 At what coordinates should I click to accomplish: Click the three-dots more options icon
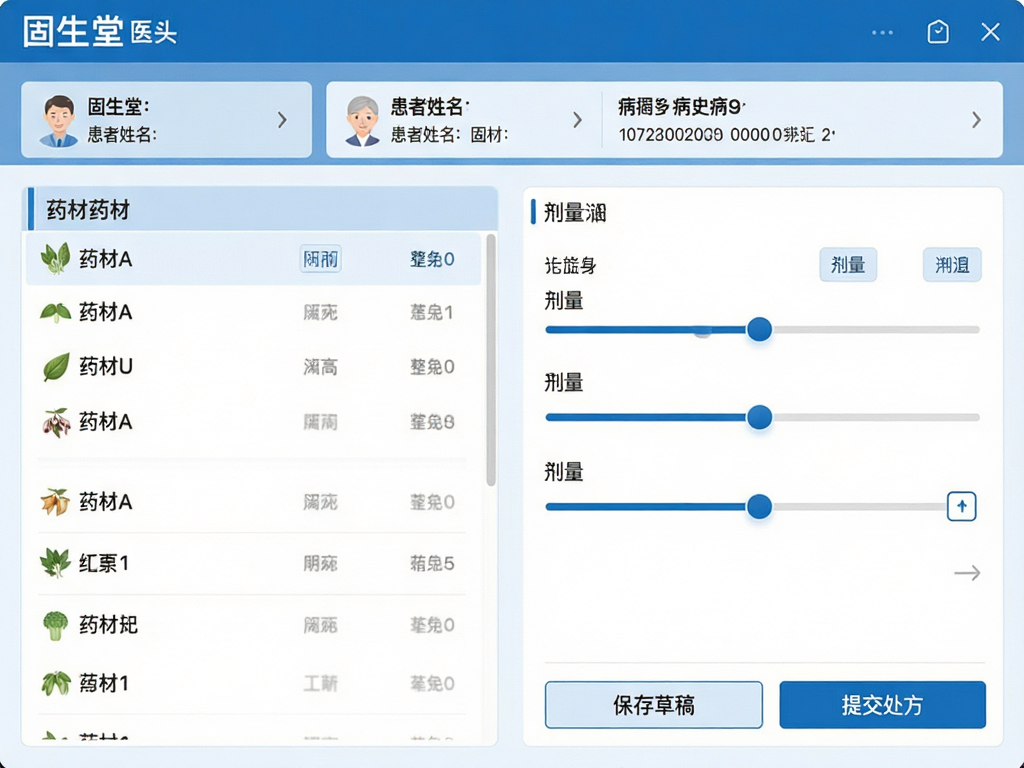pyautogui.click(x=882, y=33)
